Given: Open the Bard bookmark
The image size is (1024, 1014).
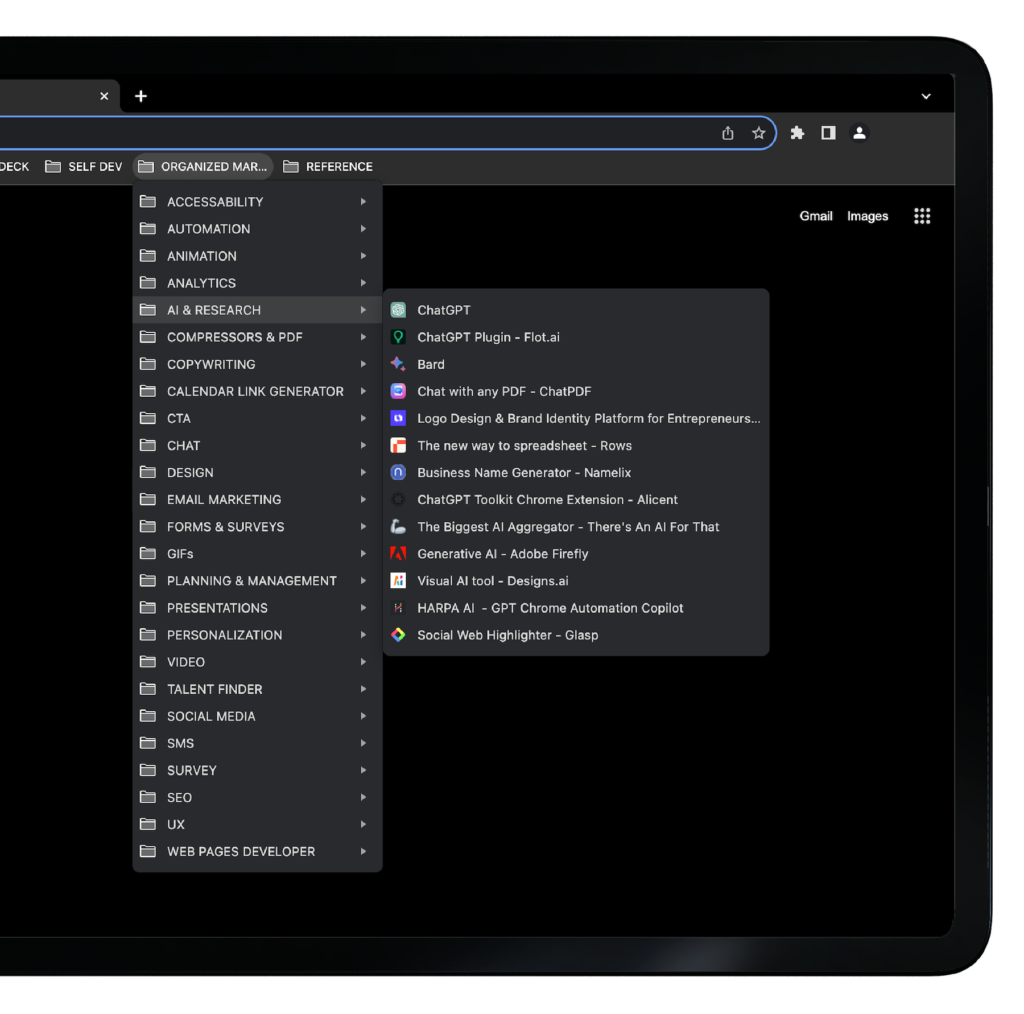Looking at the screenshot, I should pyautogui.click(x=575, y=364).
